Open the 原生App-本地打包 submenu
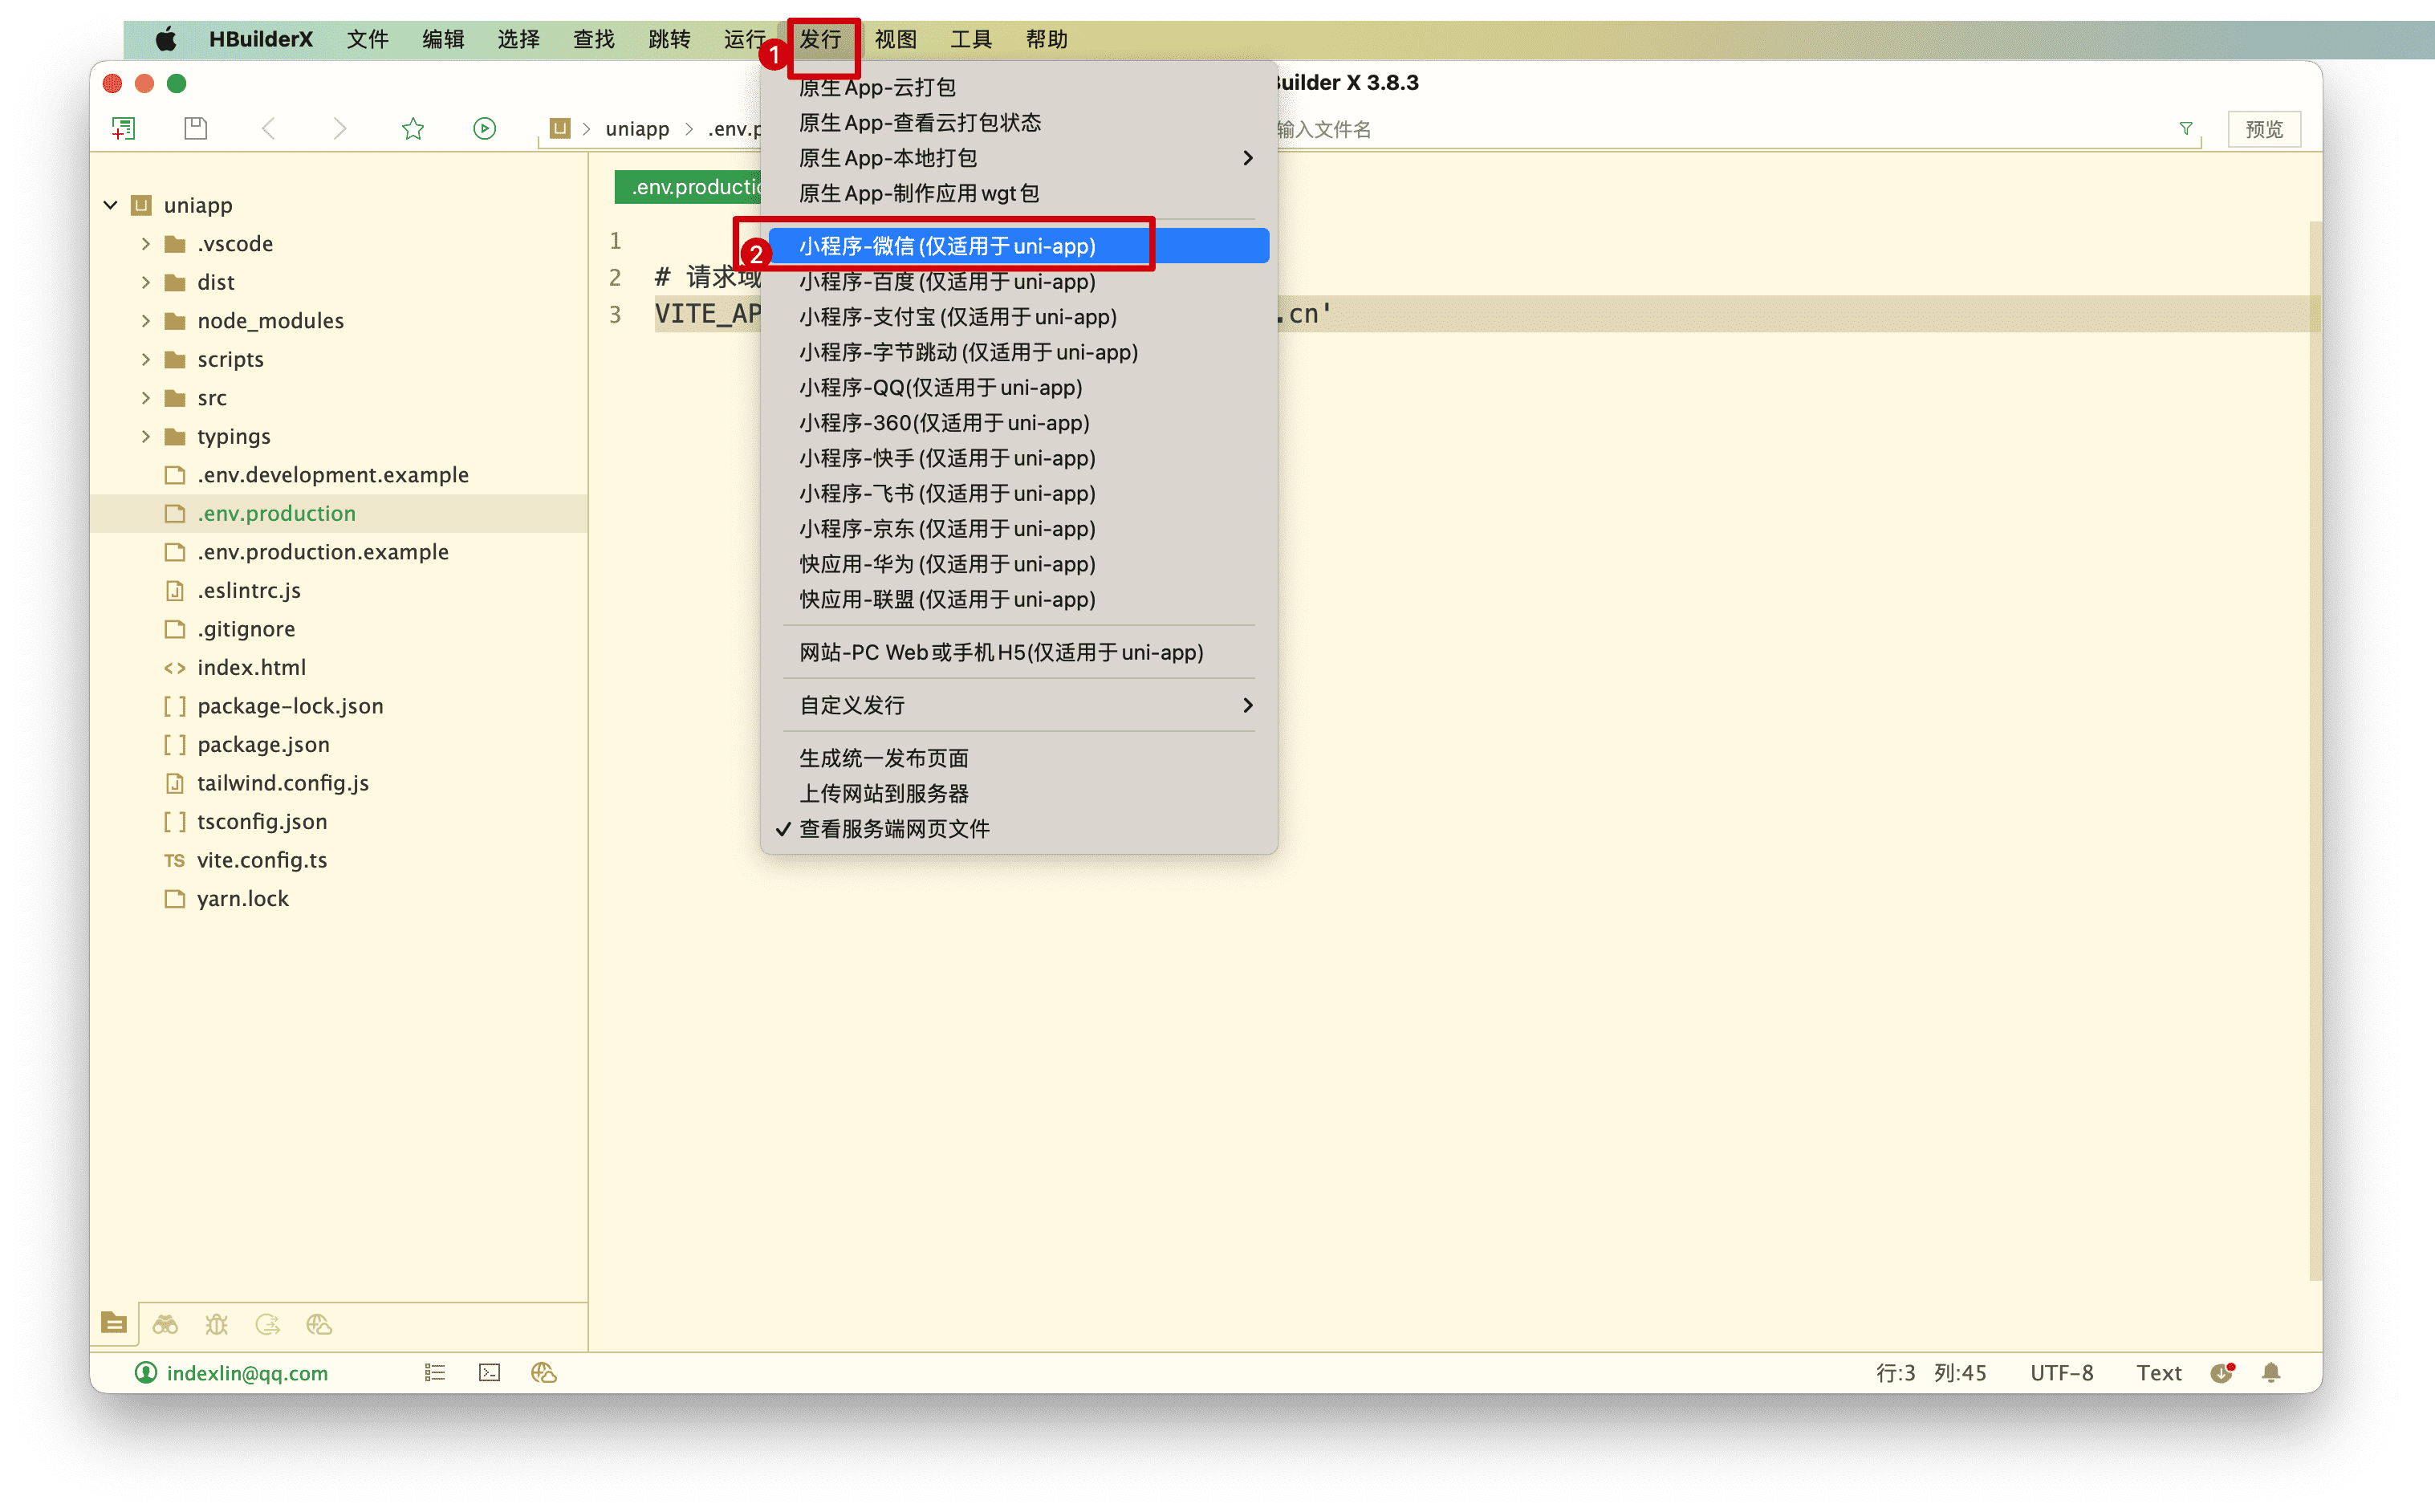This screenshot has width=2435, height=1512. 1018,158
